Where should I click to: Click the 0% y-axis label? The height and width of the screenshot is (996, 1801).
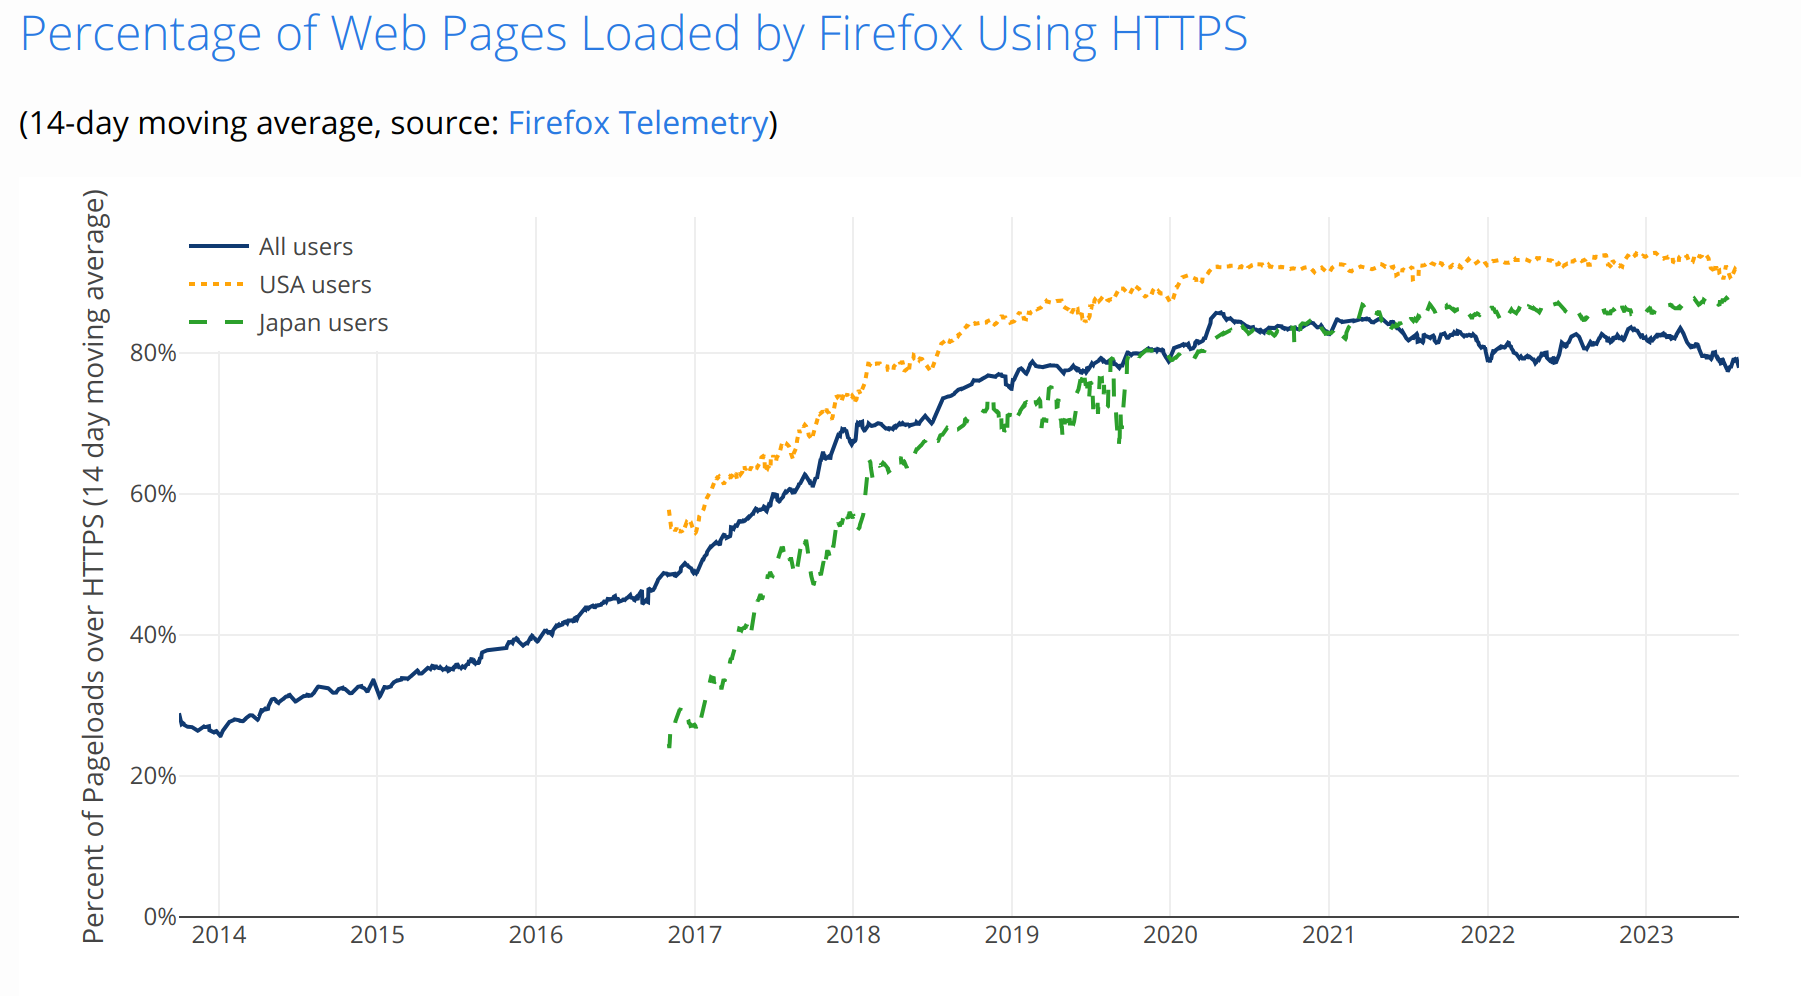pyautogui.click(x=159, y=917)
